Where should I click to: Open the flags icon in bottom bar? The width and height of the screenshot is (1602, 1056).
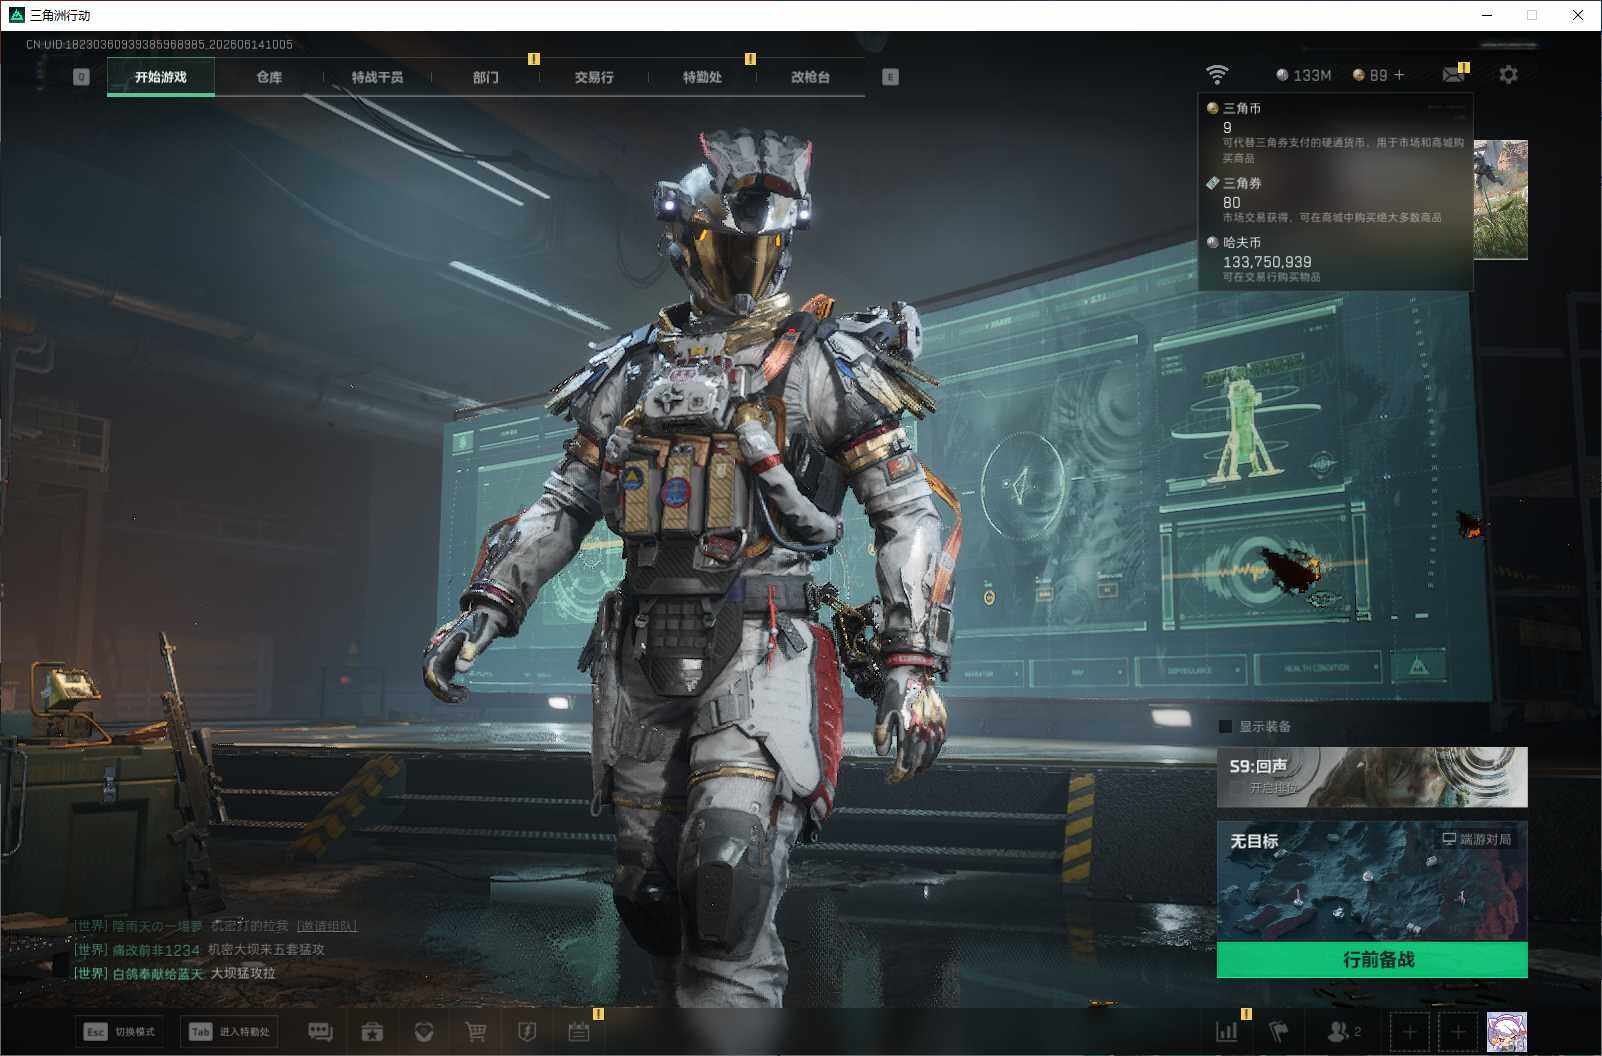tap(1279, 1032)
